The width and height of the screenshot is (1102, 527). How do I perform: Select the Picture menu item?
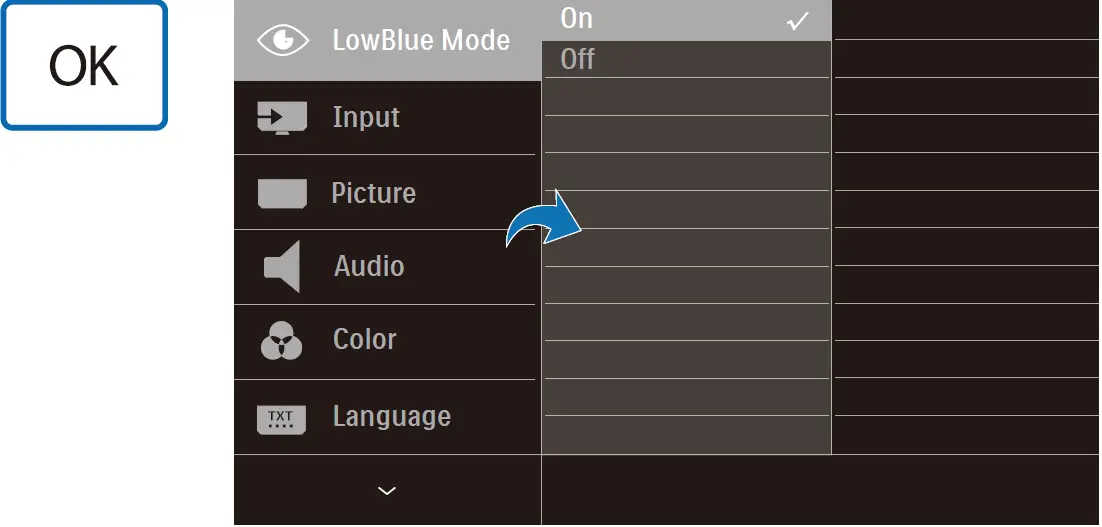[x=373, y=193]
